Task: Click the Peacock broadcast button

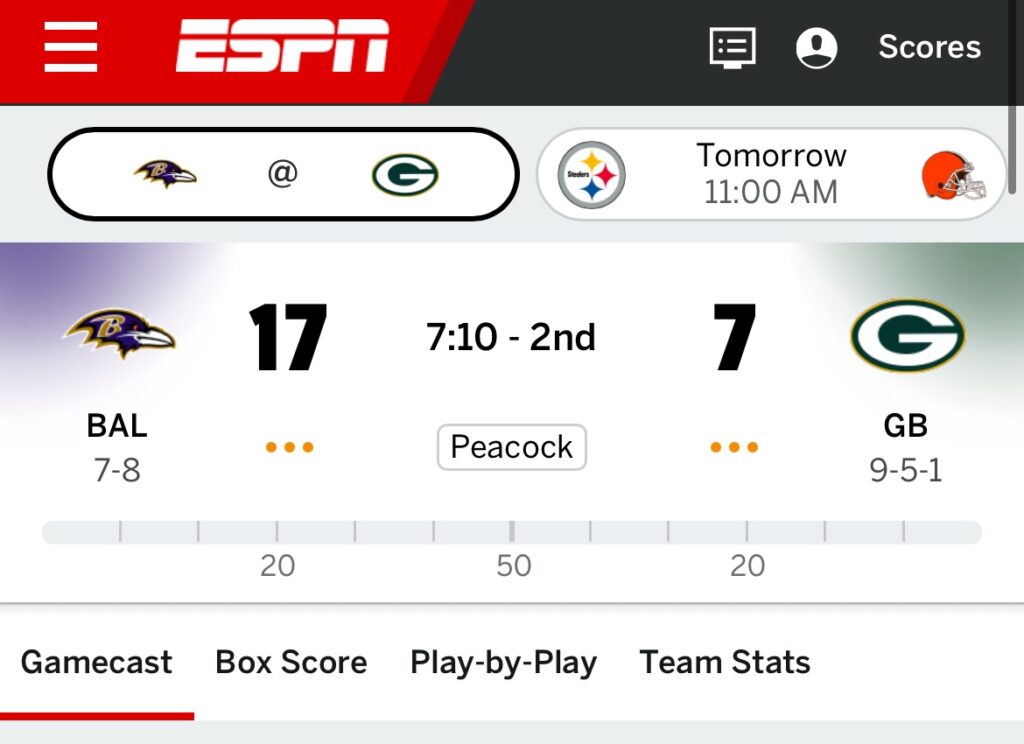Action: [511, 447]
